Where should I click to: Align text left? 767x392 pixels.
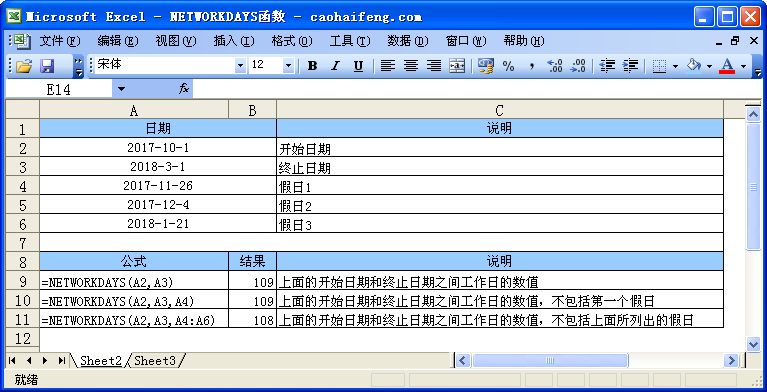387,66
